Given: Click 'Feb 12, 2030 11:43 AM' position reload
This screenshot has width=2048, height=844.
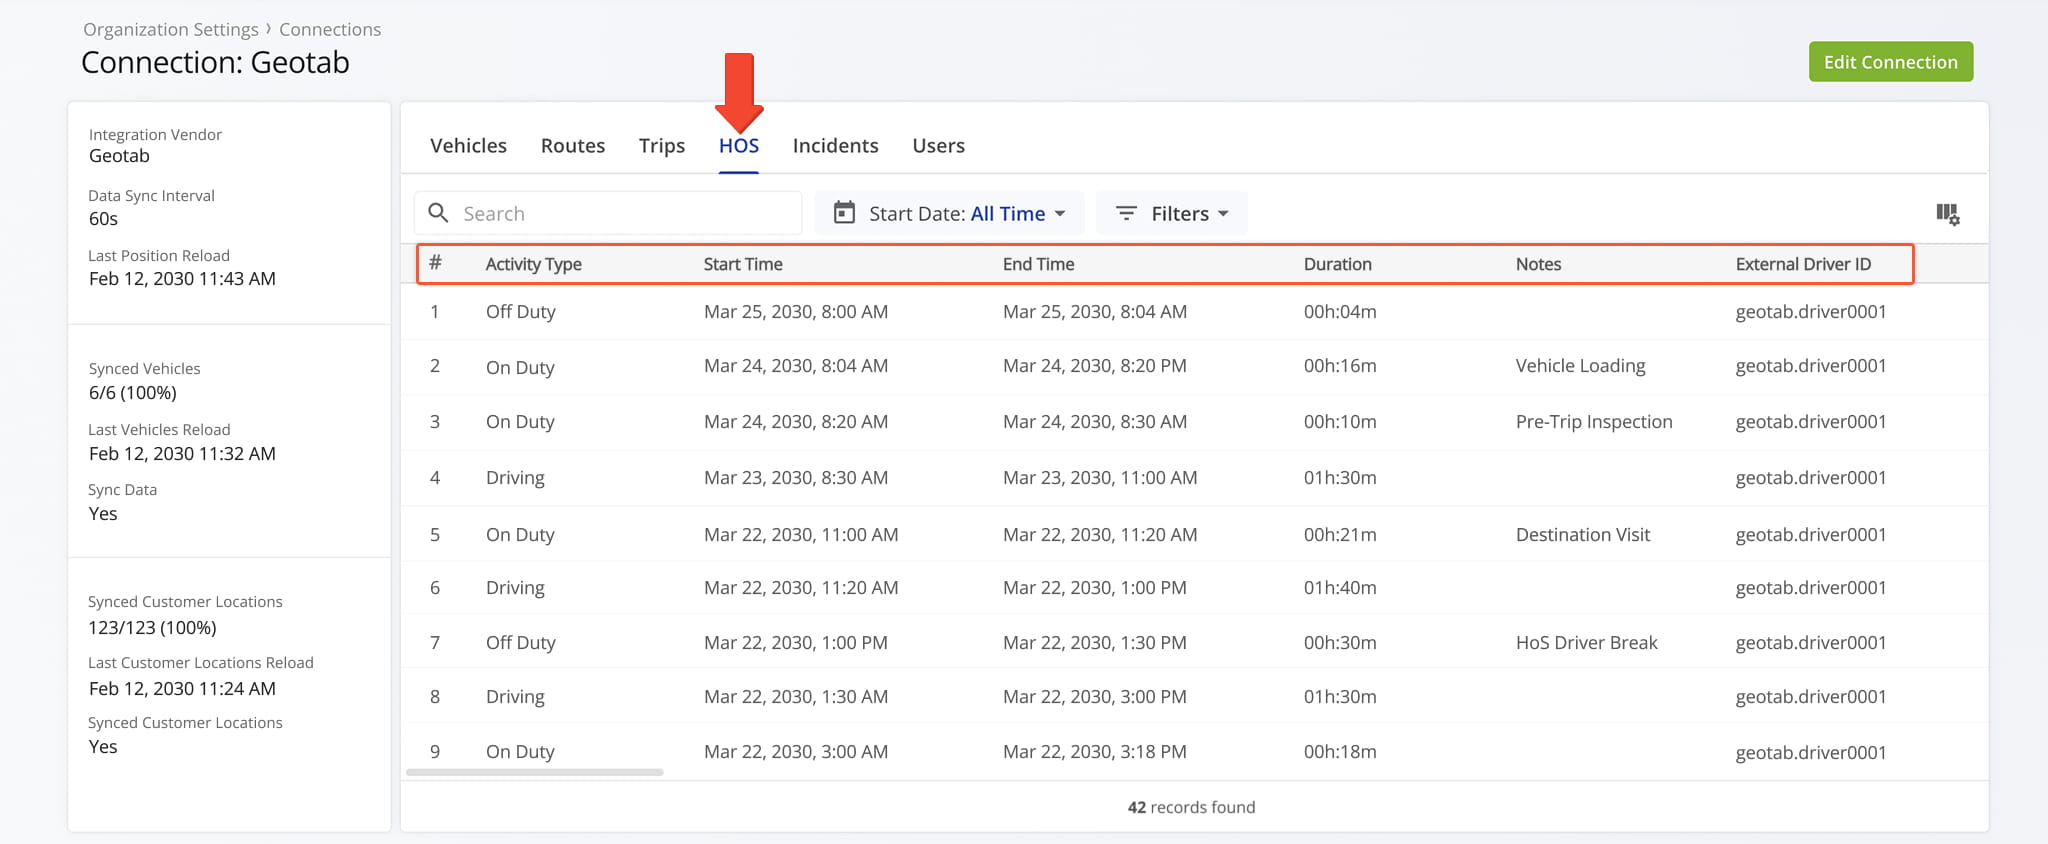Looking at the screenshot, I should (182, 279).
